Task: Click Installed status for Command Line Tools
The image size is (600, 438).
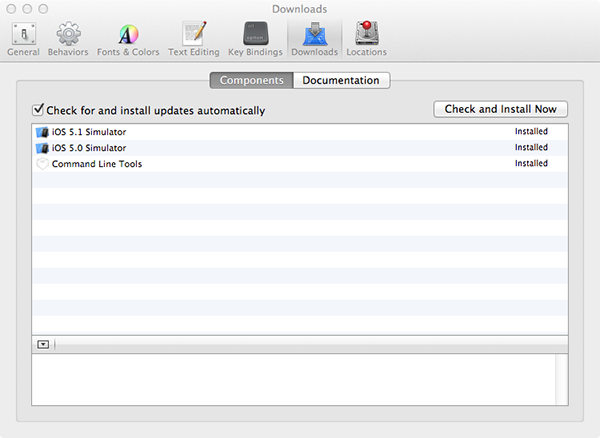Action: coord(531,164)
